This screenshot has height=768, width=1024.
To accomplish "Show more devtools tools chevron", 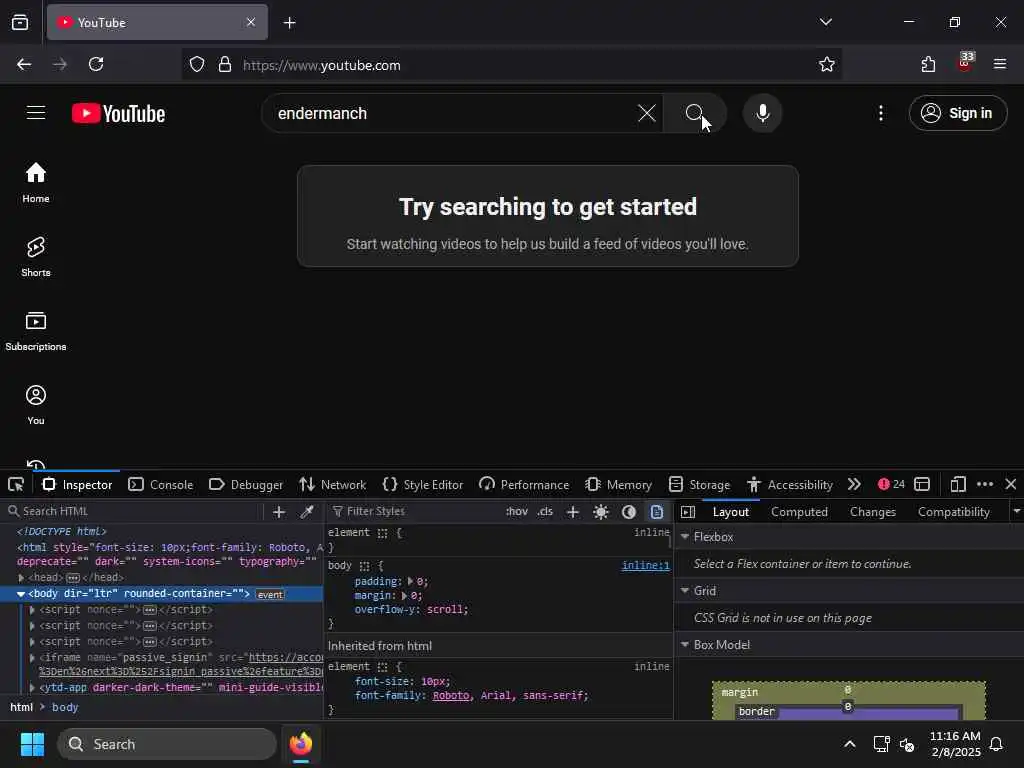I will tap(854, 485).
